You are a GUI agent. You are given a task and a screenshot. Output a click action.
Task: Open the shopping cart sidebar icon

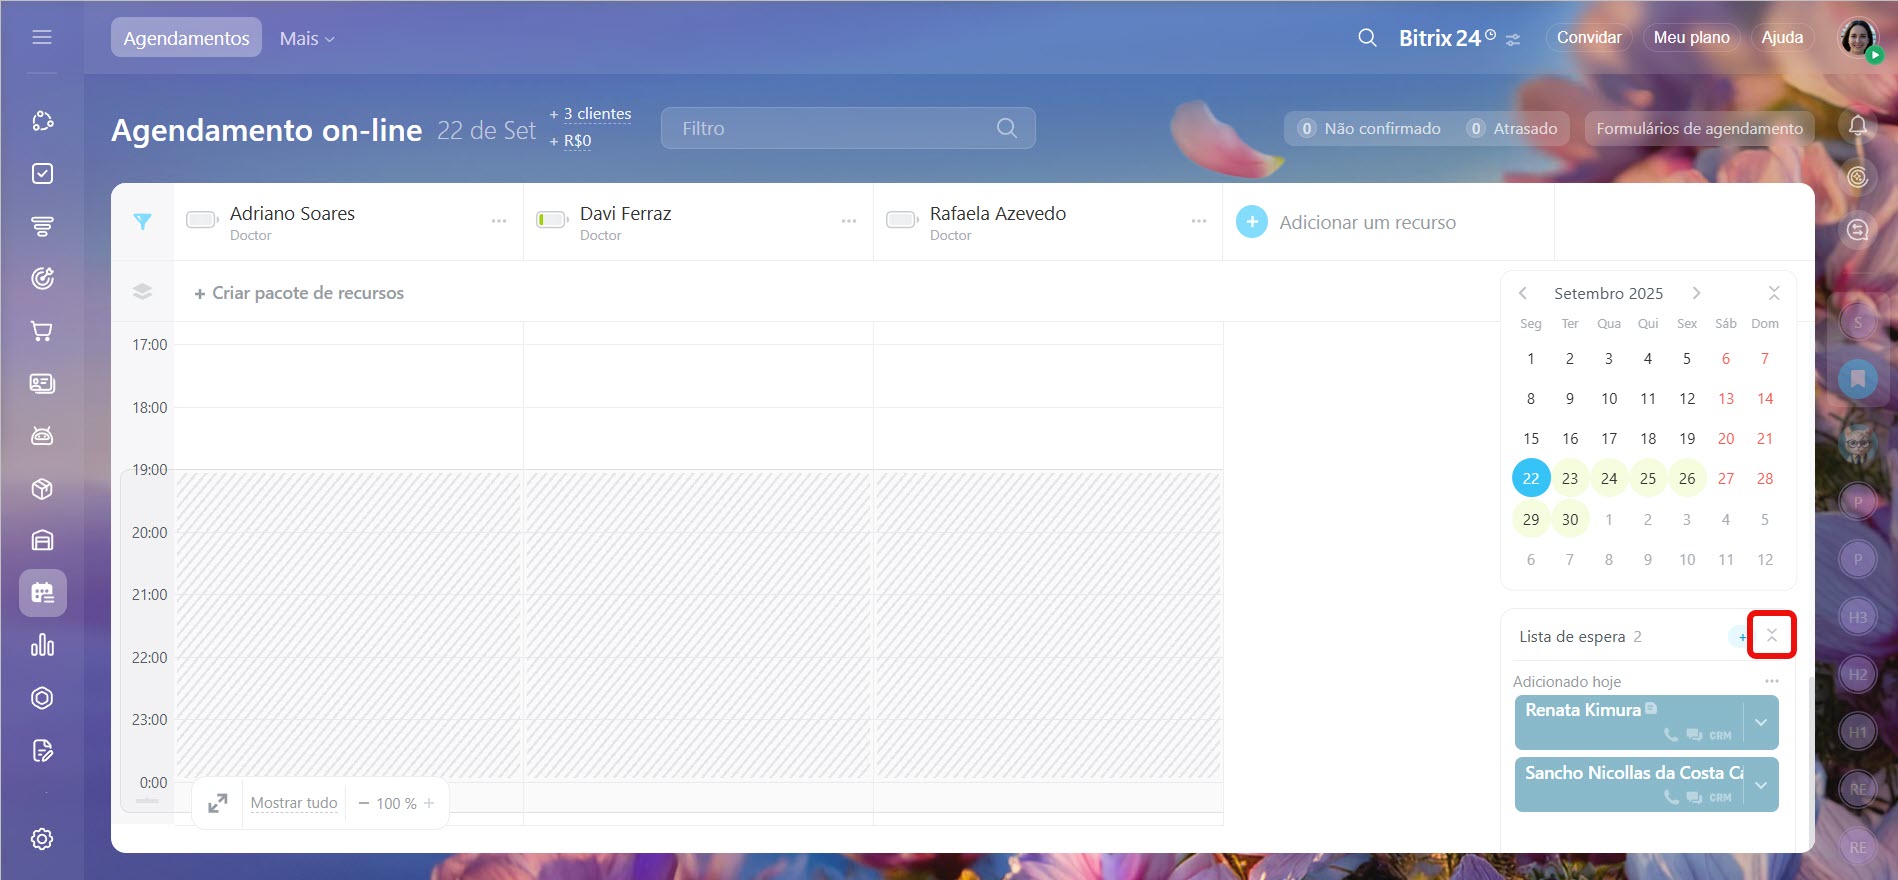coord(42,331)
